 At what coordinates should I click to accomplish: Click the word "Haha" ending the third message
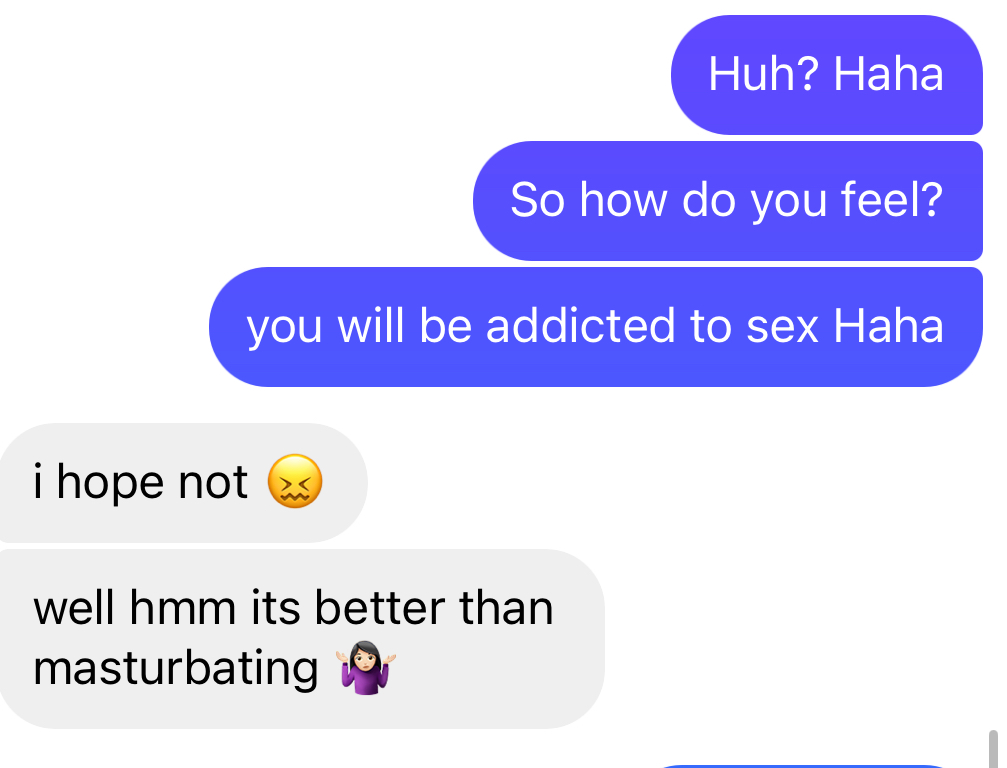(x=889, y=325)
